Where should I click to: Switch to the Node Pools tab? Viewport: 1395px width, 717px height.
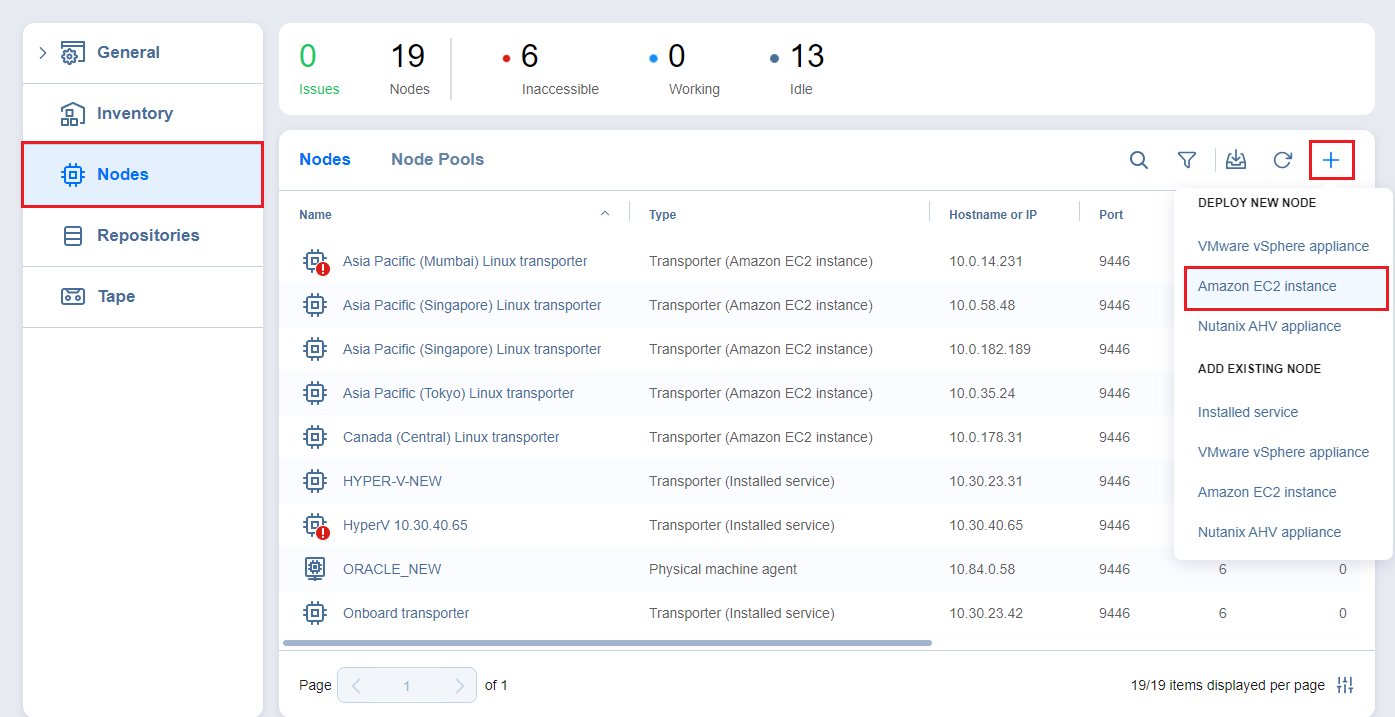[x=437, y=159]
